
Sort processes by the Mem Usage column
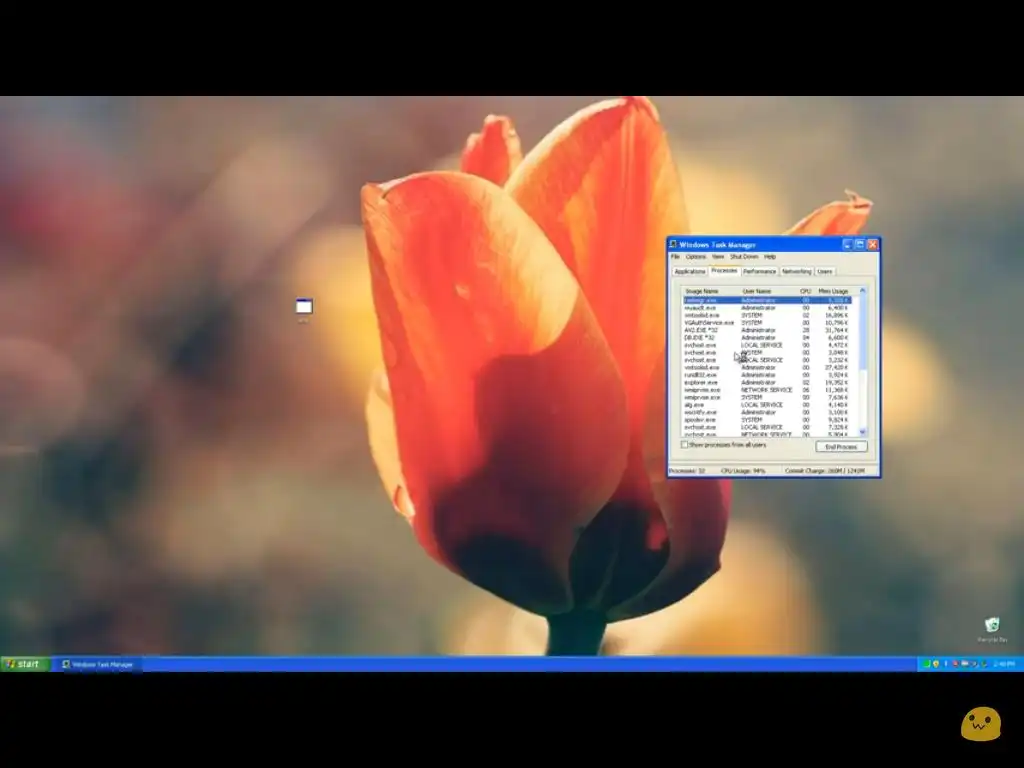pos(835,291)
